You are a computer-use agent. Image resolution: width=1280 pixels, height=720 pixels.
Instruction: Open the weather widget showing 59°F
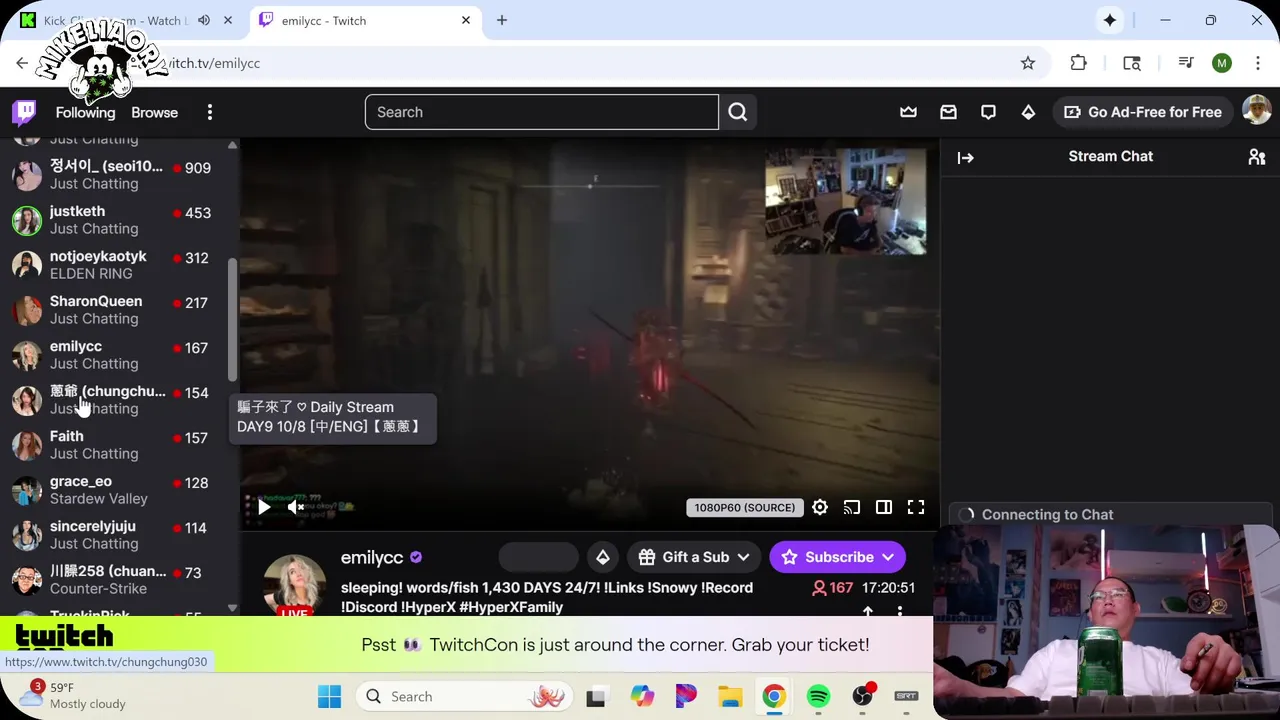coord(75,695)
